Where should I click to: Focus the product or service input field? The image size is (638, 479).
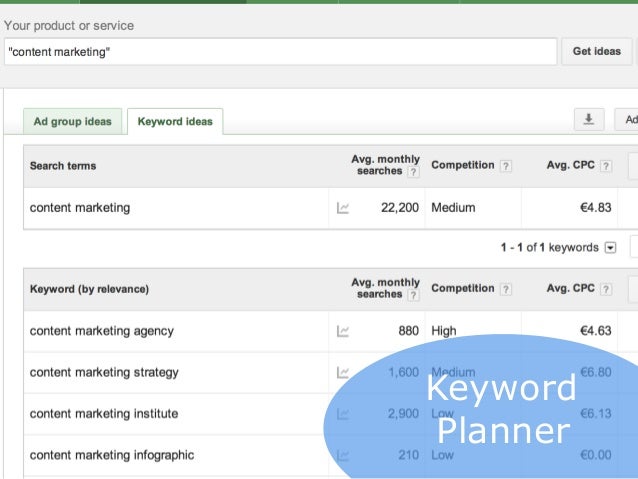pos(280,52)
